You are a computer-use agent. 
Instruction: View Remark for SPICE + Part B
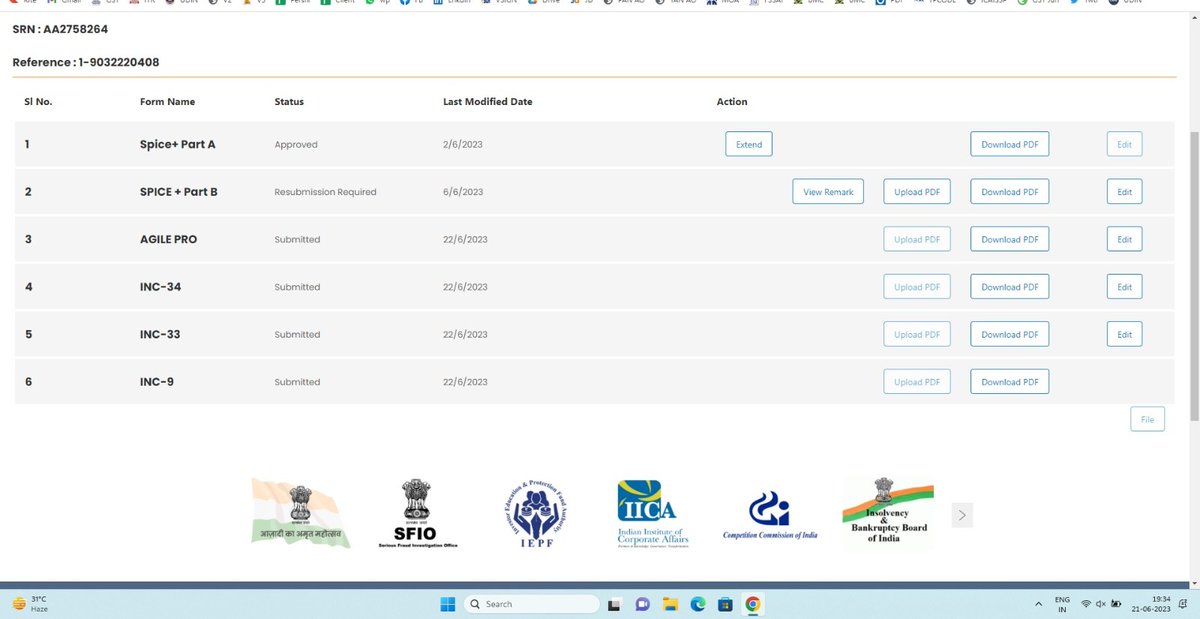pos(828,192)
